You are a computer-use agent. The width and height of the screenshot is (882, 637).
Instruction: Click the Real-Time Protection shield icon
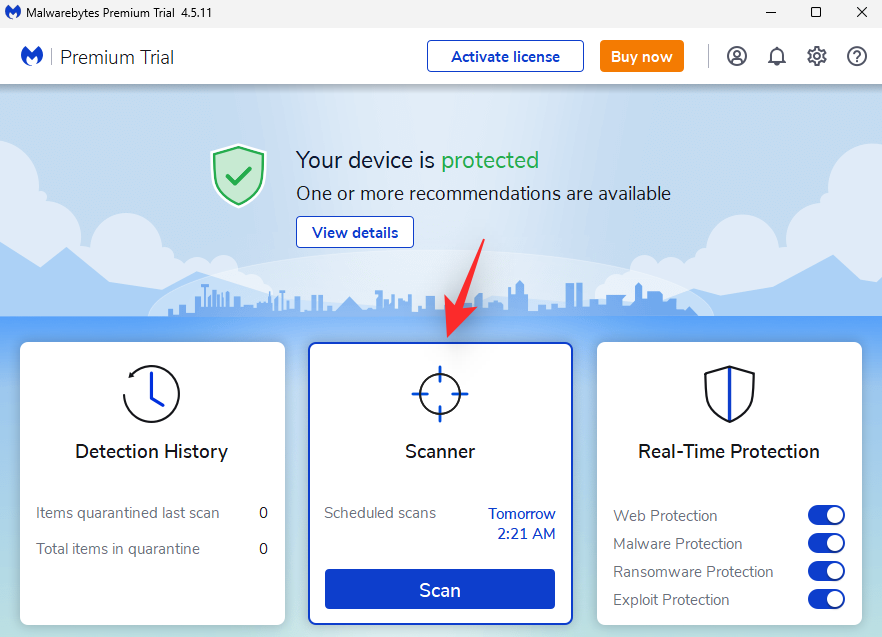[729, 394]
